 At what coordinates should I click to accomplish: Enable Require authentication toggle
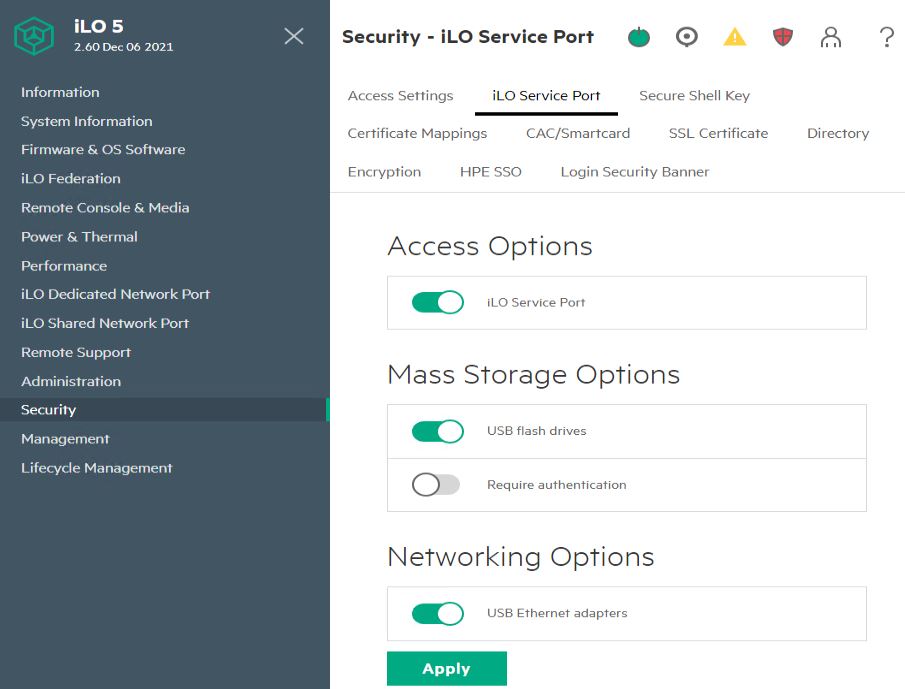click(436, 485)
